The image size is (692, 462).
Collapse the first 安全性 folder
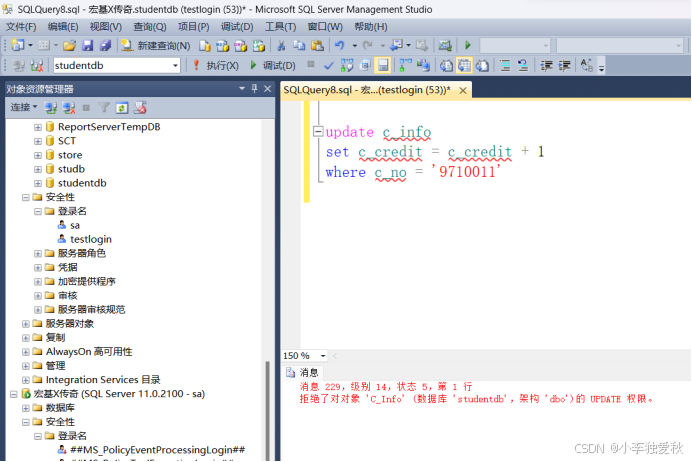26,197
